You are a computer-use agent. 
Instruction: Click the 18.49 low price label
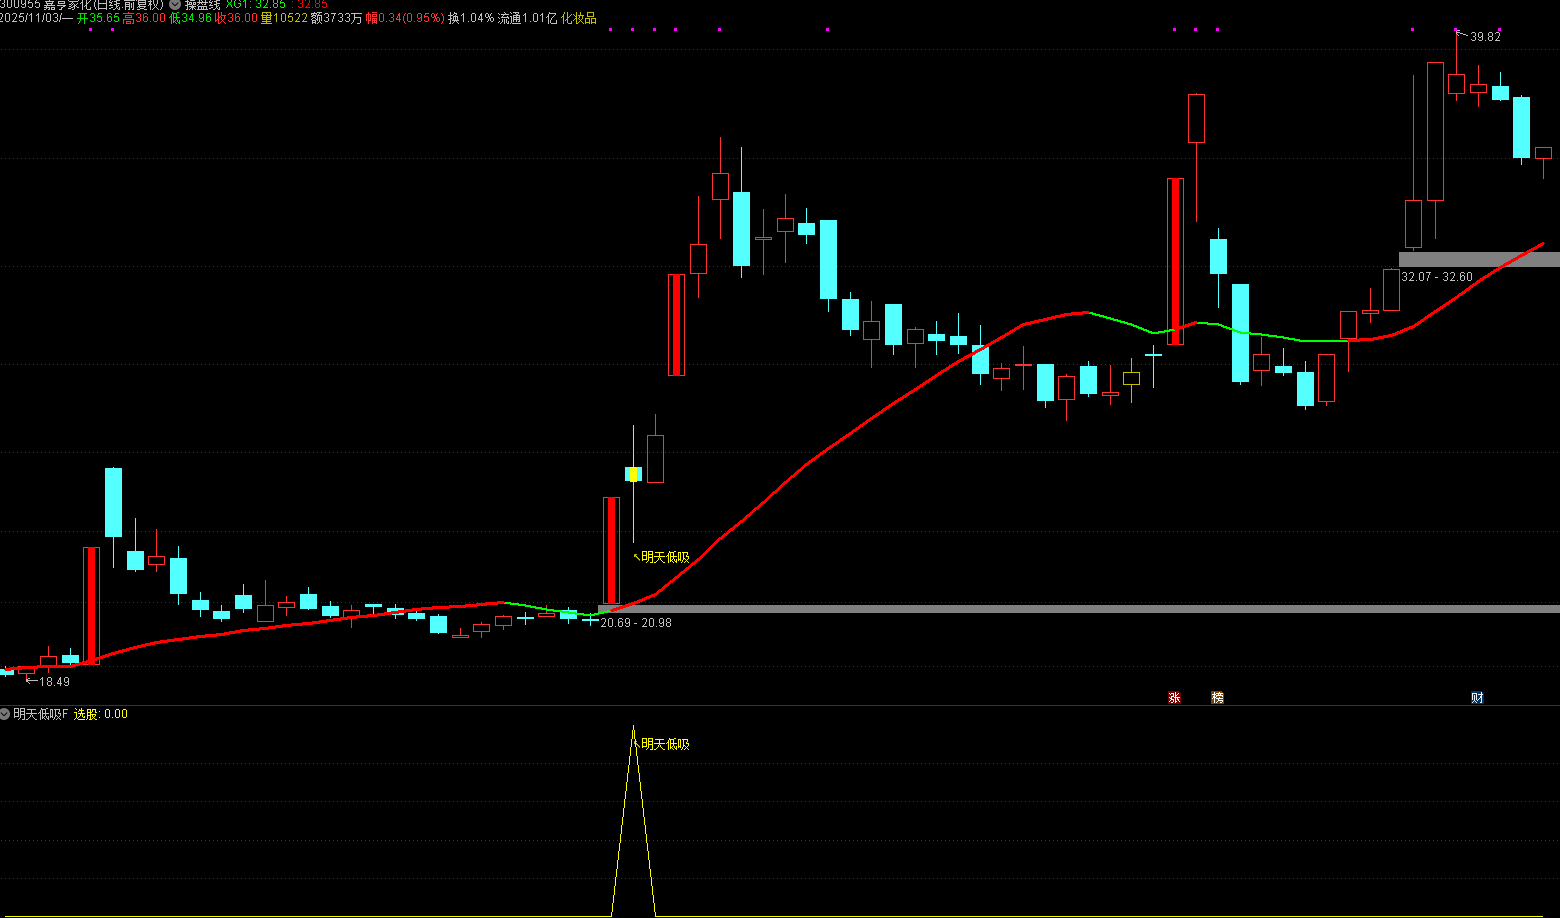pyautogui.click(x=54, y=682)
